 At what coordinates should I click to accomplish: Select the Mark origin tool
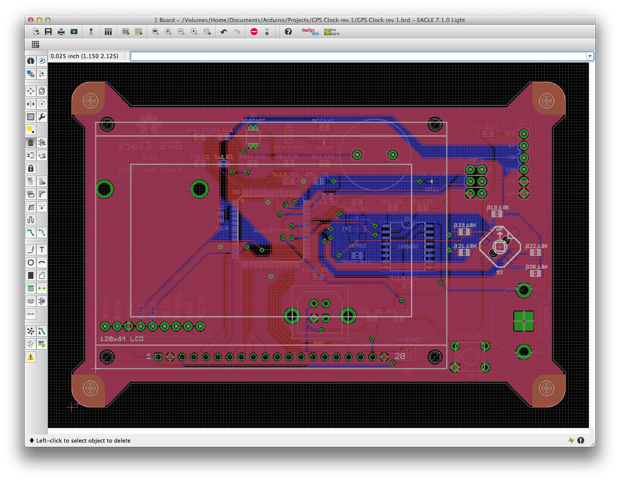point(42,74)
